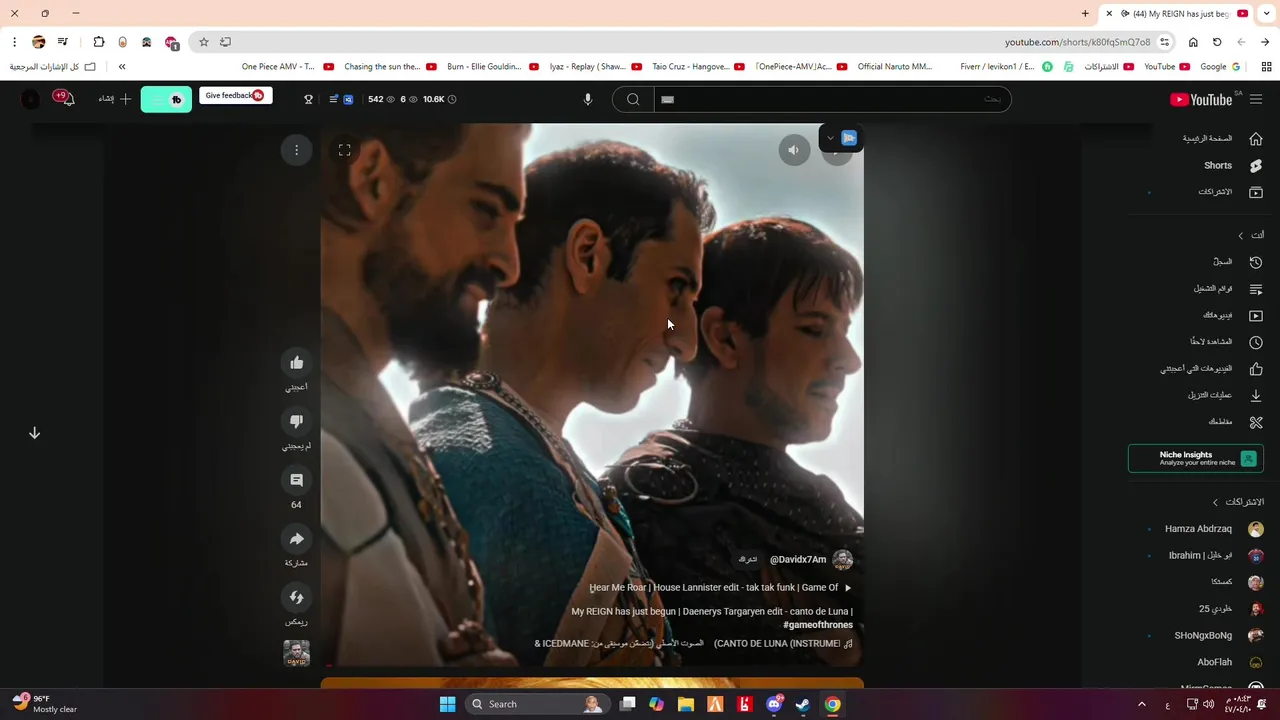1280x720 pixels.
Task: Expand the subscriptions section heading chevron
Action: tap(1216, 502)
